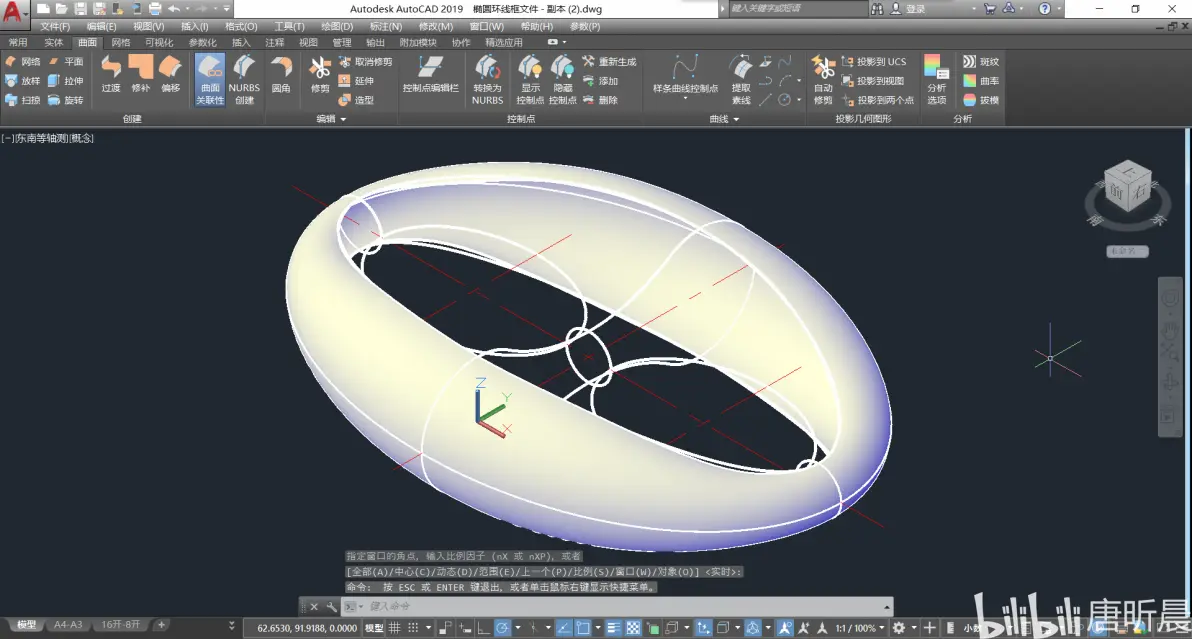Select the 自动修剪 auto trim tool
Viewport: 1192px width, 639px height.
tap(823, 79)
